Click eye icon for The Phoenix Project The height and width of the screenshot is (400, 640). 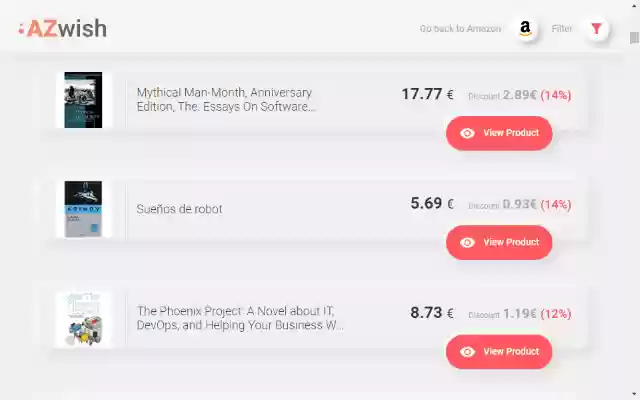pos(467,351)
